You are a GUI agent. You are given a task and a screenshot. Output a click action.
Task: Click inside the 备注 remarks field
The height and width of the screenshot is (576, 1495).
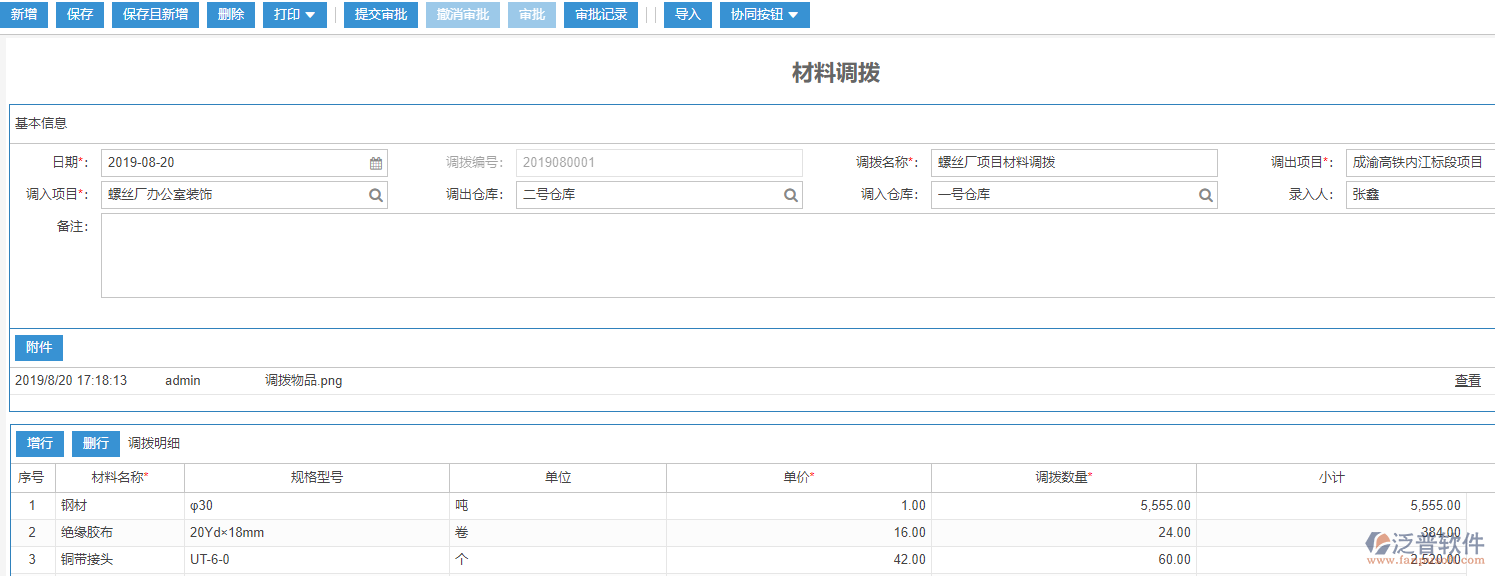pos(400,255)
